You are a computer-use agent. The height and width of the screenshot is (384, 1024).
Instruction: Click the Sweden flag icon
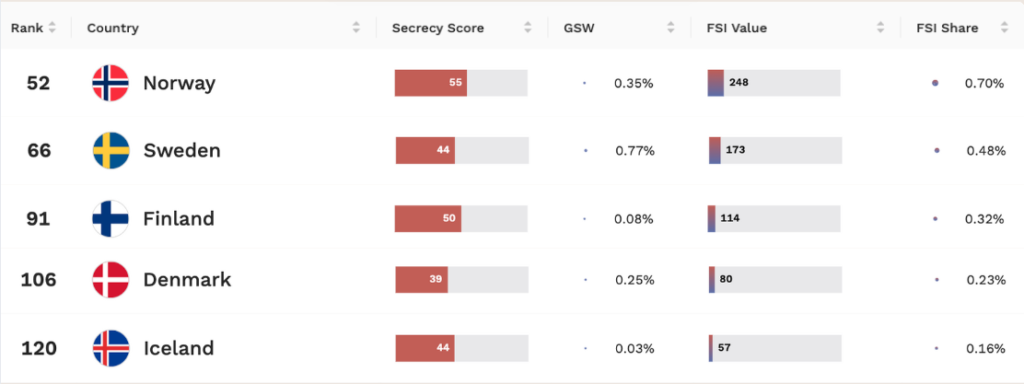[x=111, y=151]
